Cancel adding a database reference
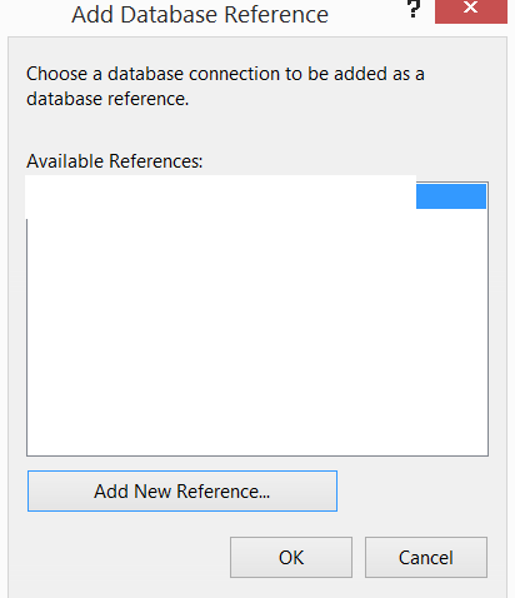 point(426,557)
